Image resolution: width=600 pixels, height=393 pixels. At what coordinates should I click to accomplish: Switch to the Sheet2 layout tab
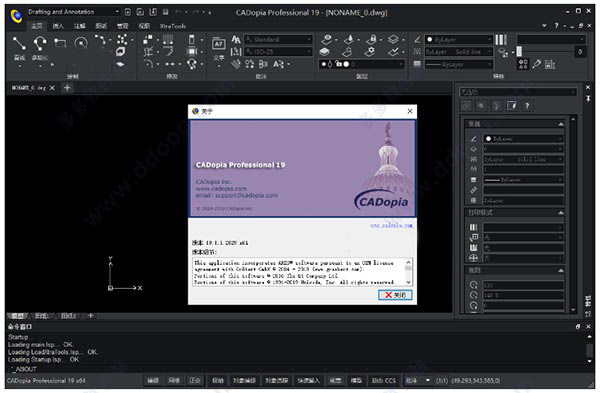coord(68,316)
